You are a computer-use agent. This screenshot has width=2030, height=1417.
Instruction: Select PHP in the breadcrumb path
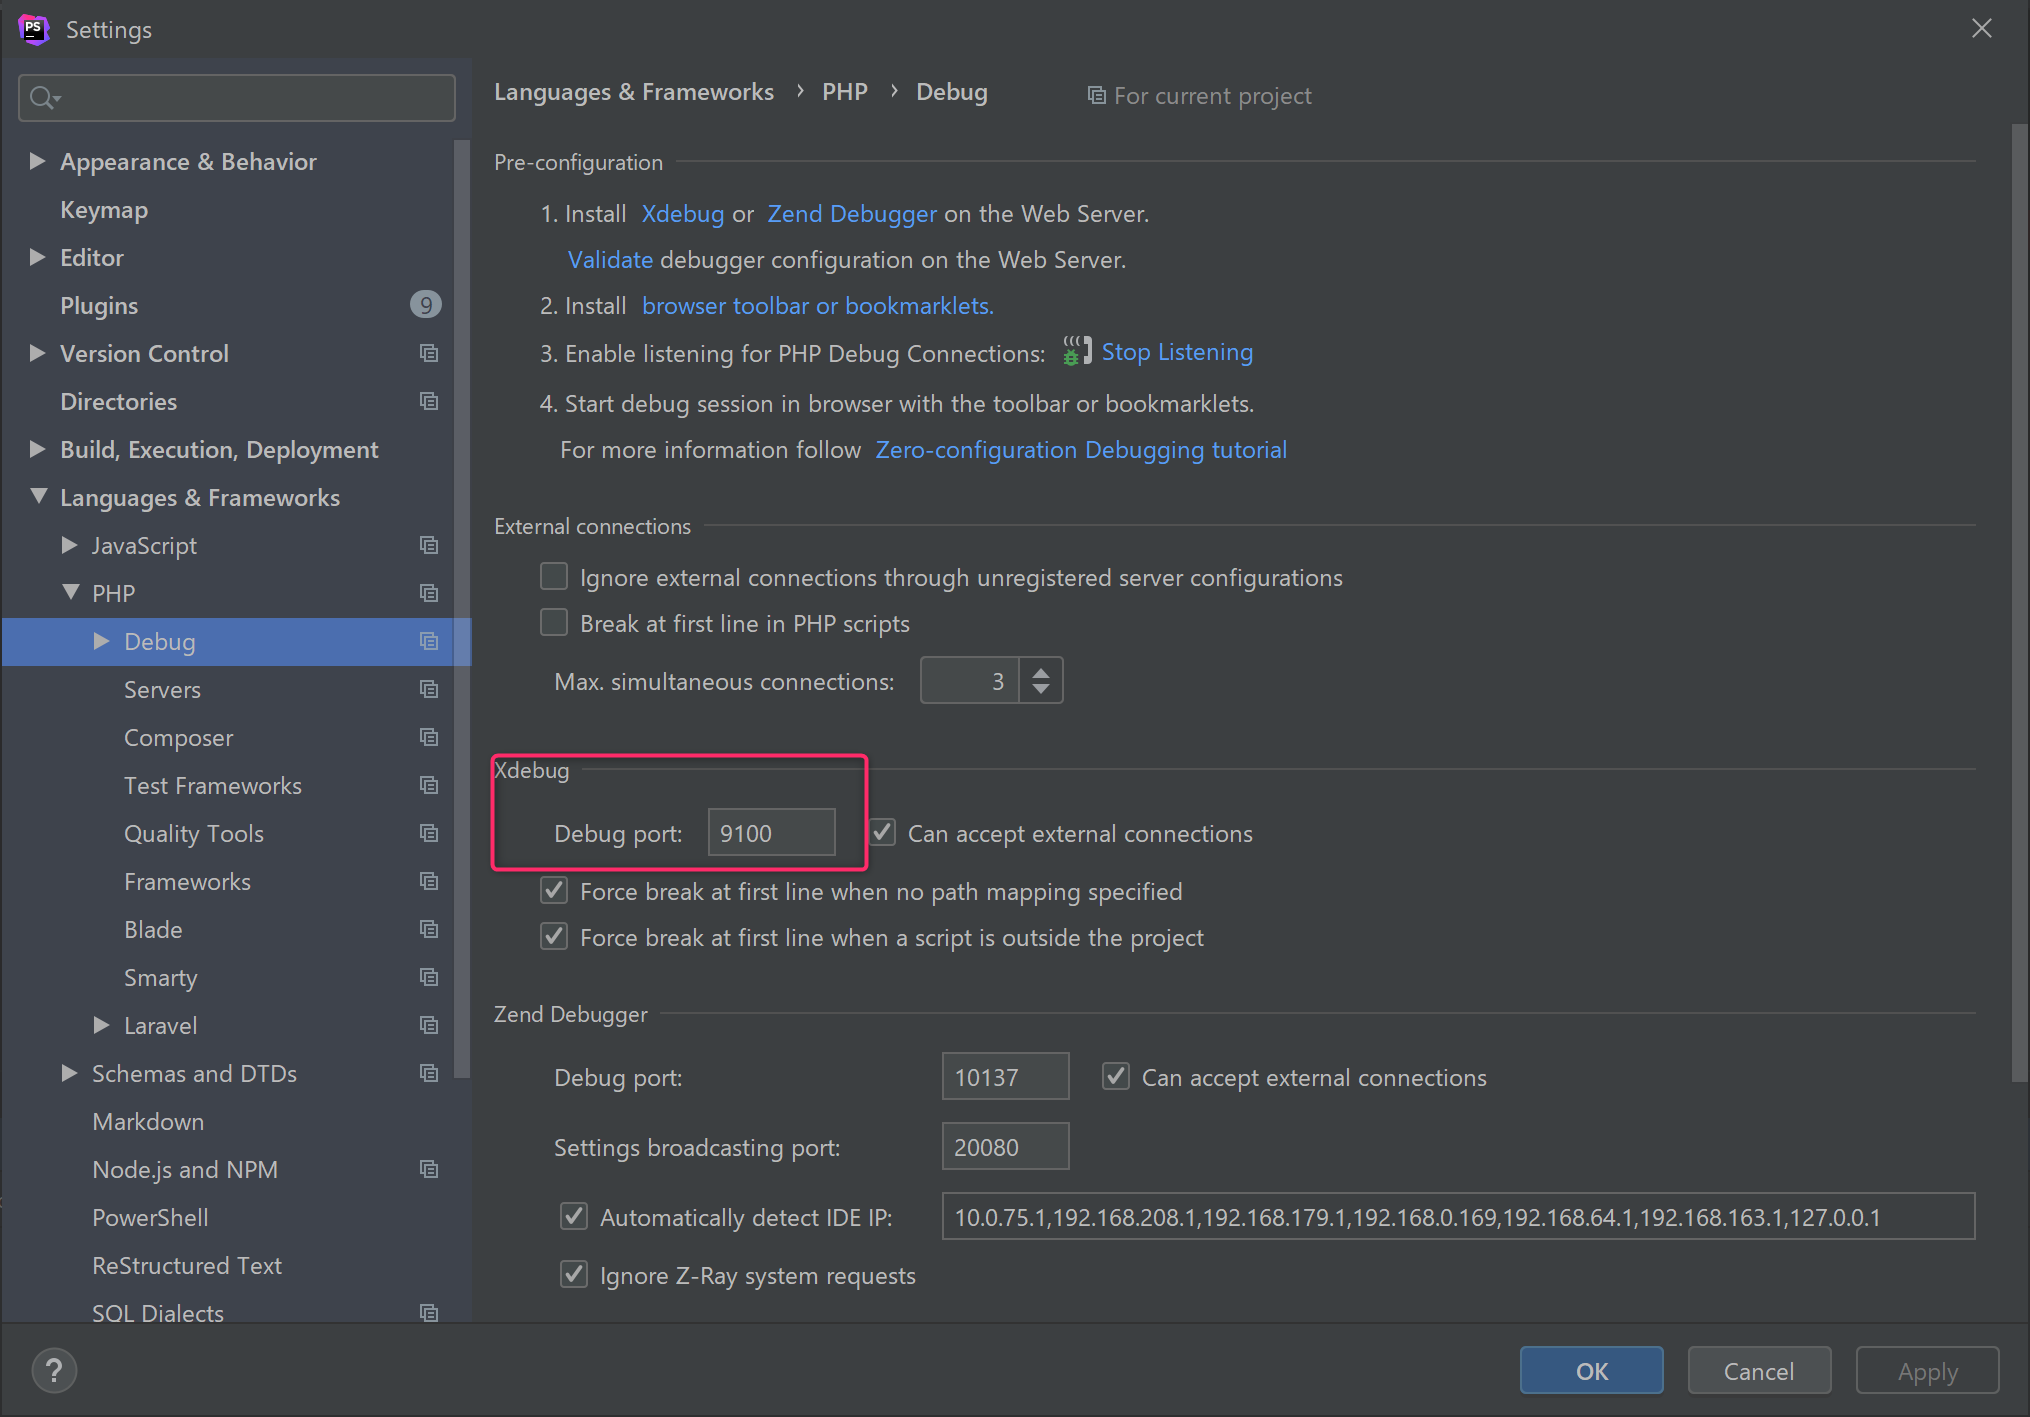point(845,91)
